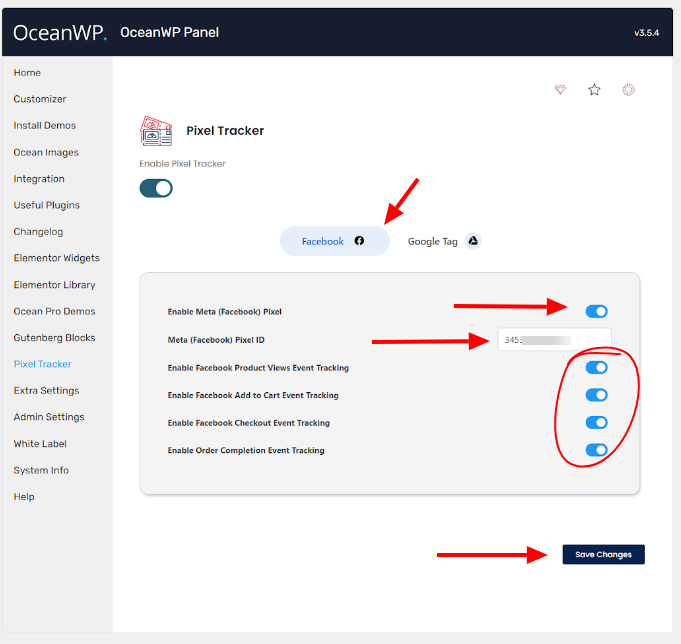Viewport: 681px width, 644px height.
Task: Open Changelog in the sidebar
Action: [x=38, y=232]
